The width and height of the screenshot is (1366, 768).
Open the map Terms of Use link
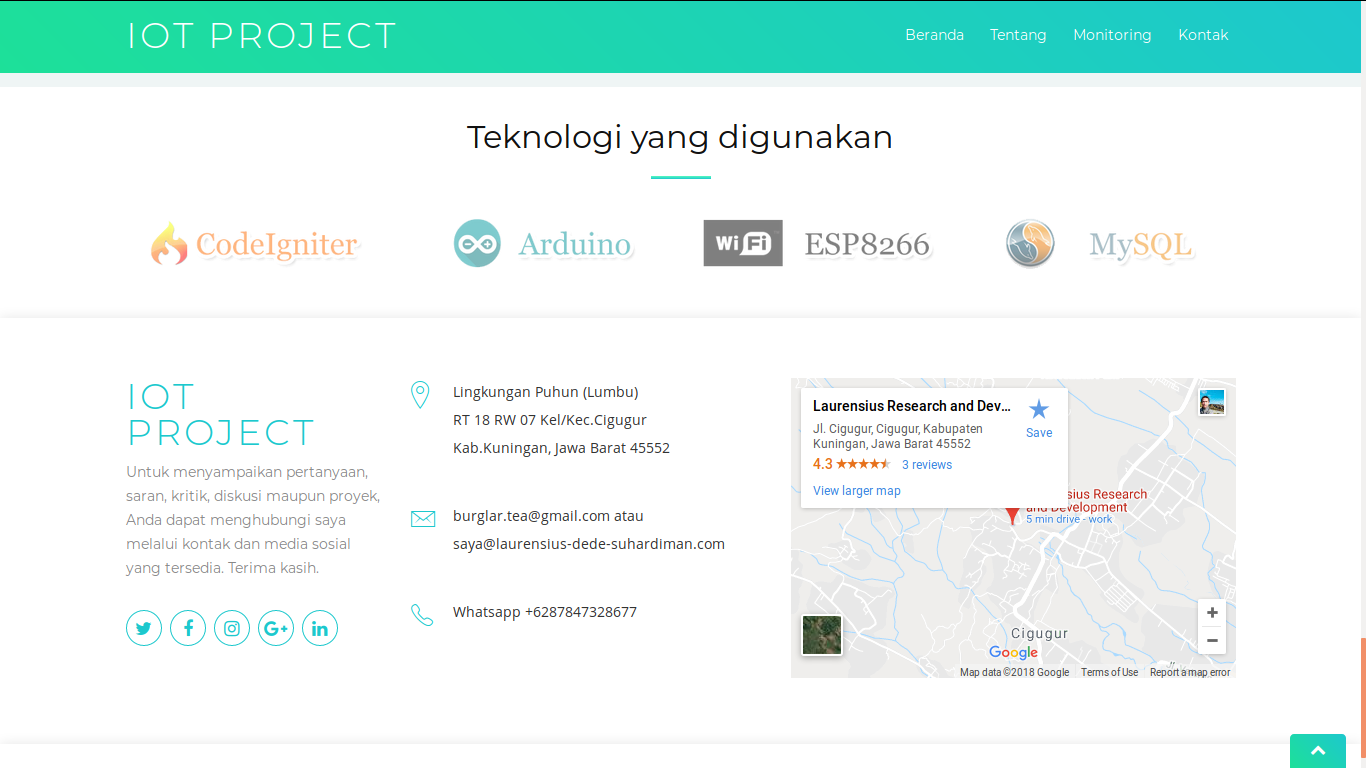click(x=1109, y=672)
